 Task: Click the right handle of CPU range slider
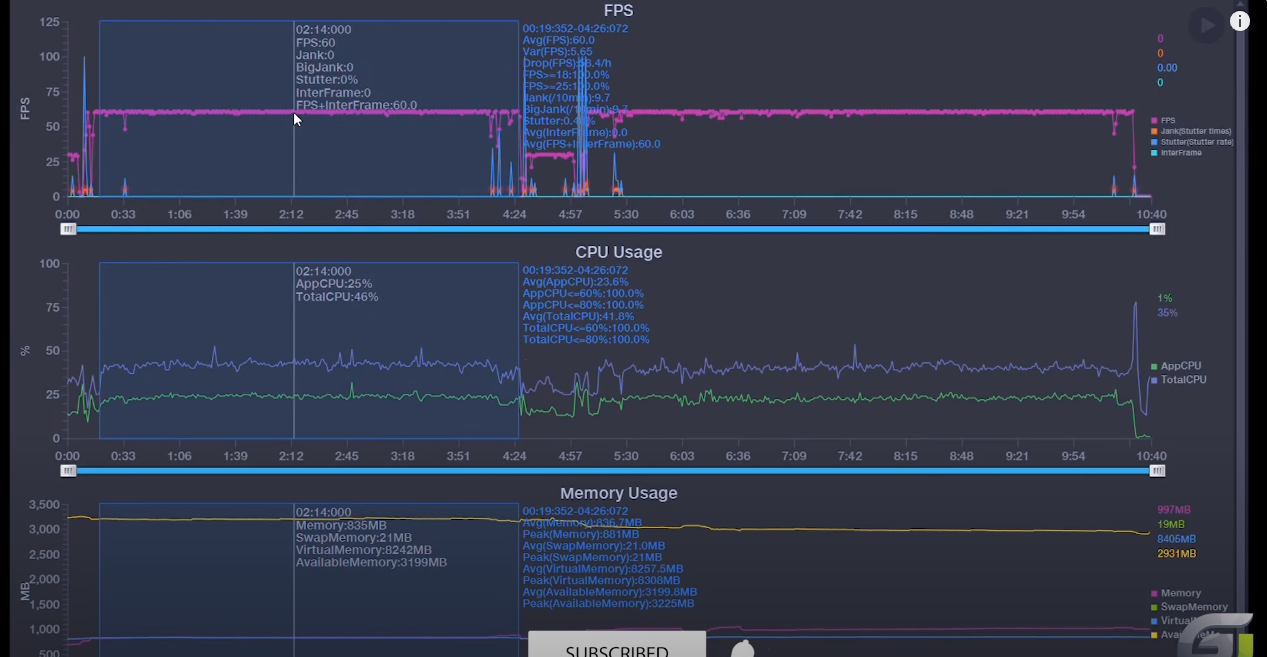pos(1157,470)
